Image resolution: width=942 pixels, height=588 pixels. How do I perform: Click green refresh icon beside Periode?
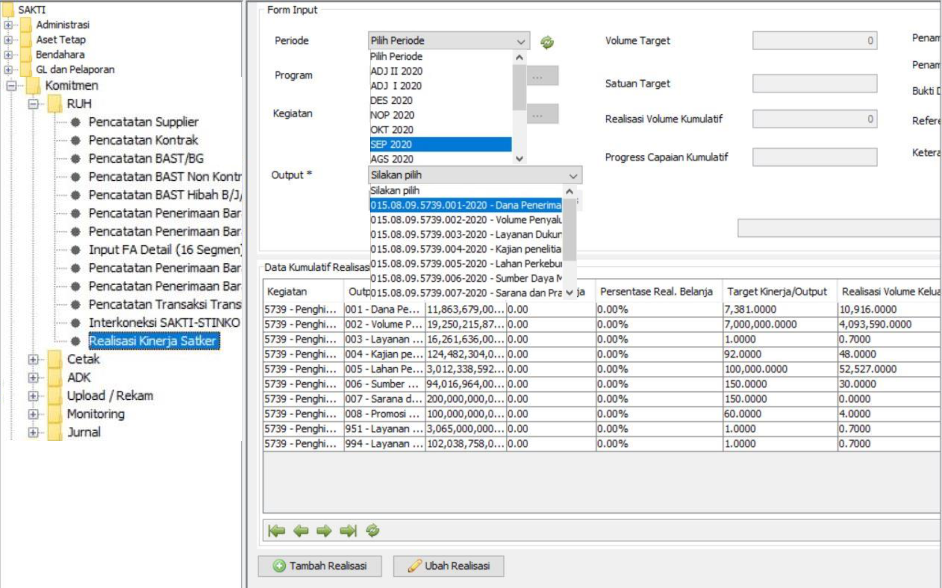(547, 42)
